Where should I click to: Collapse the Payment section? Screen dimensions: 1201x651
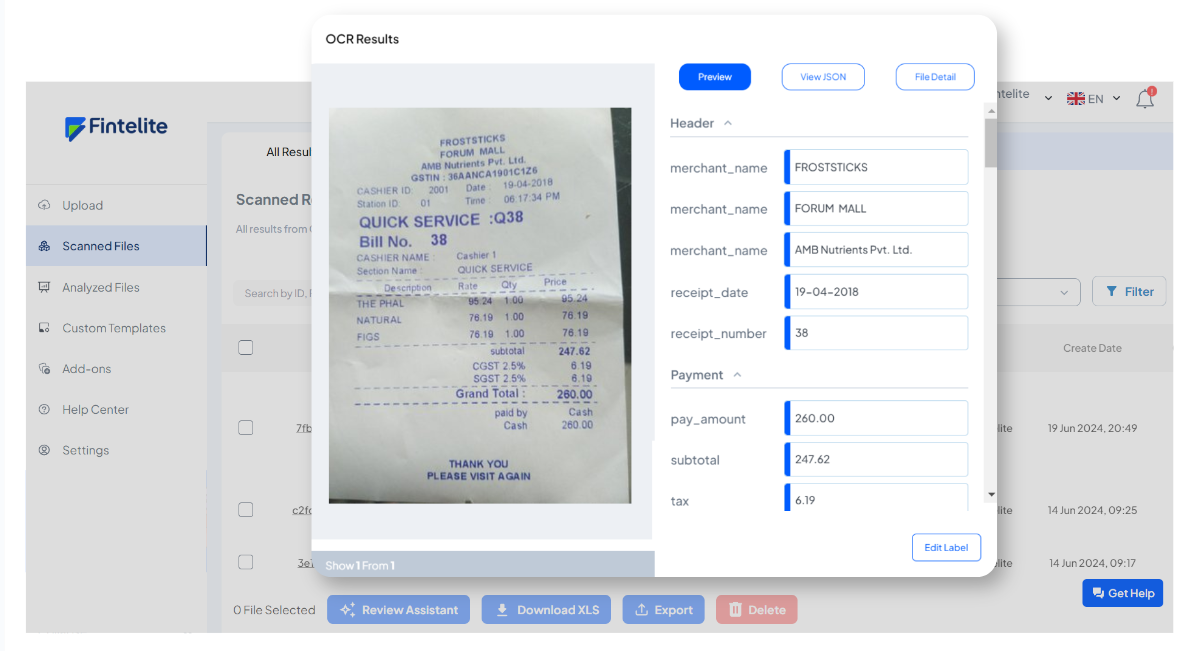coord(737,375)
